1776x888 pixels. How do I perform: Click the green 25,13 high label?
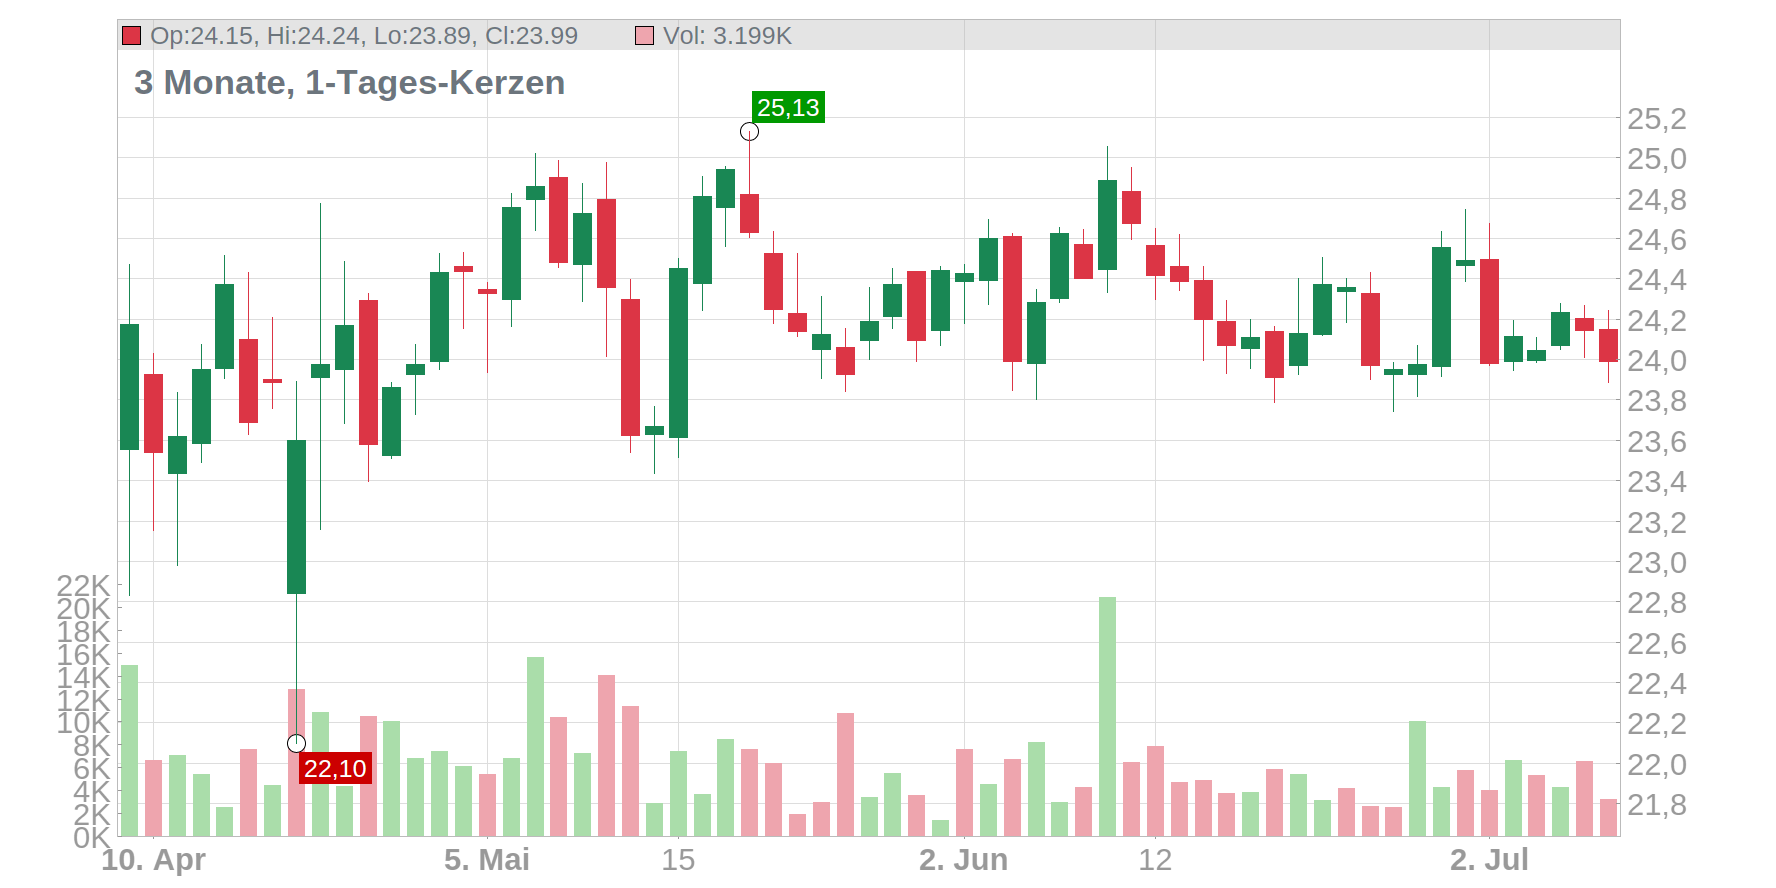tap(788, 107)
